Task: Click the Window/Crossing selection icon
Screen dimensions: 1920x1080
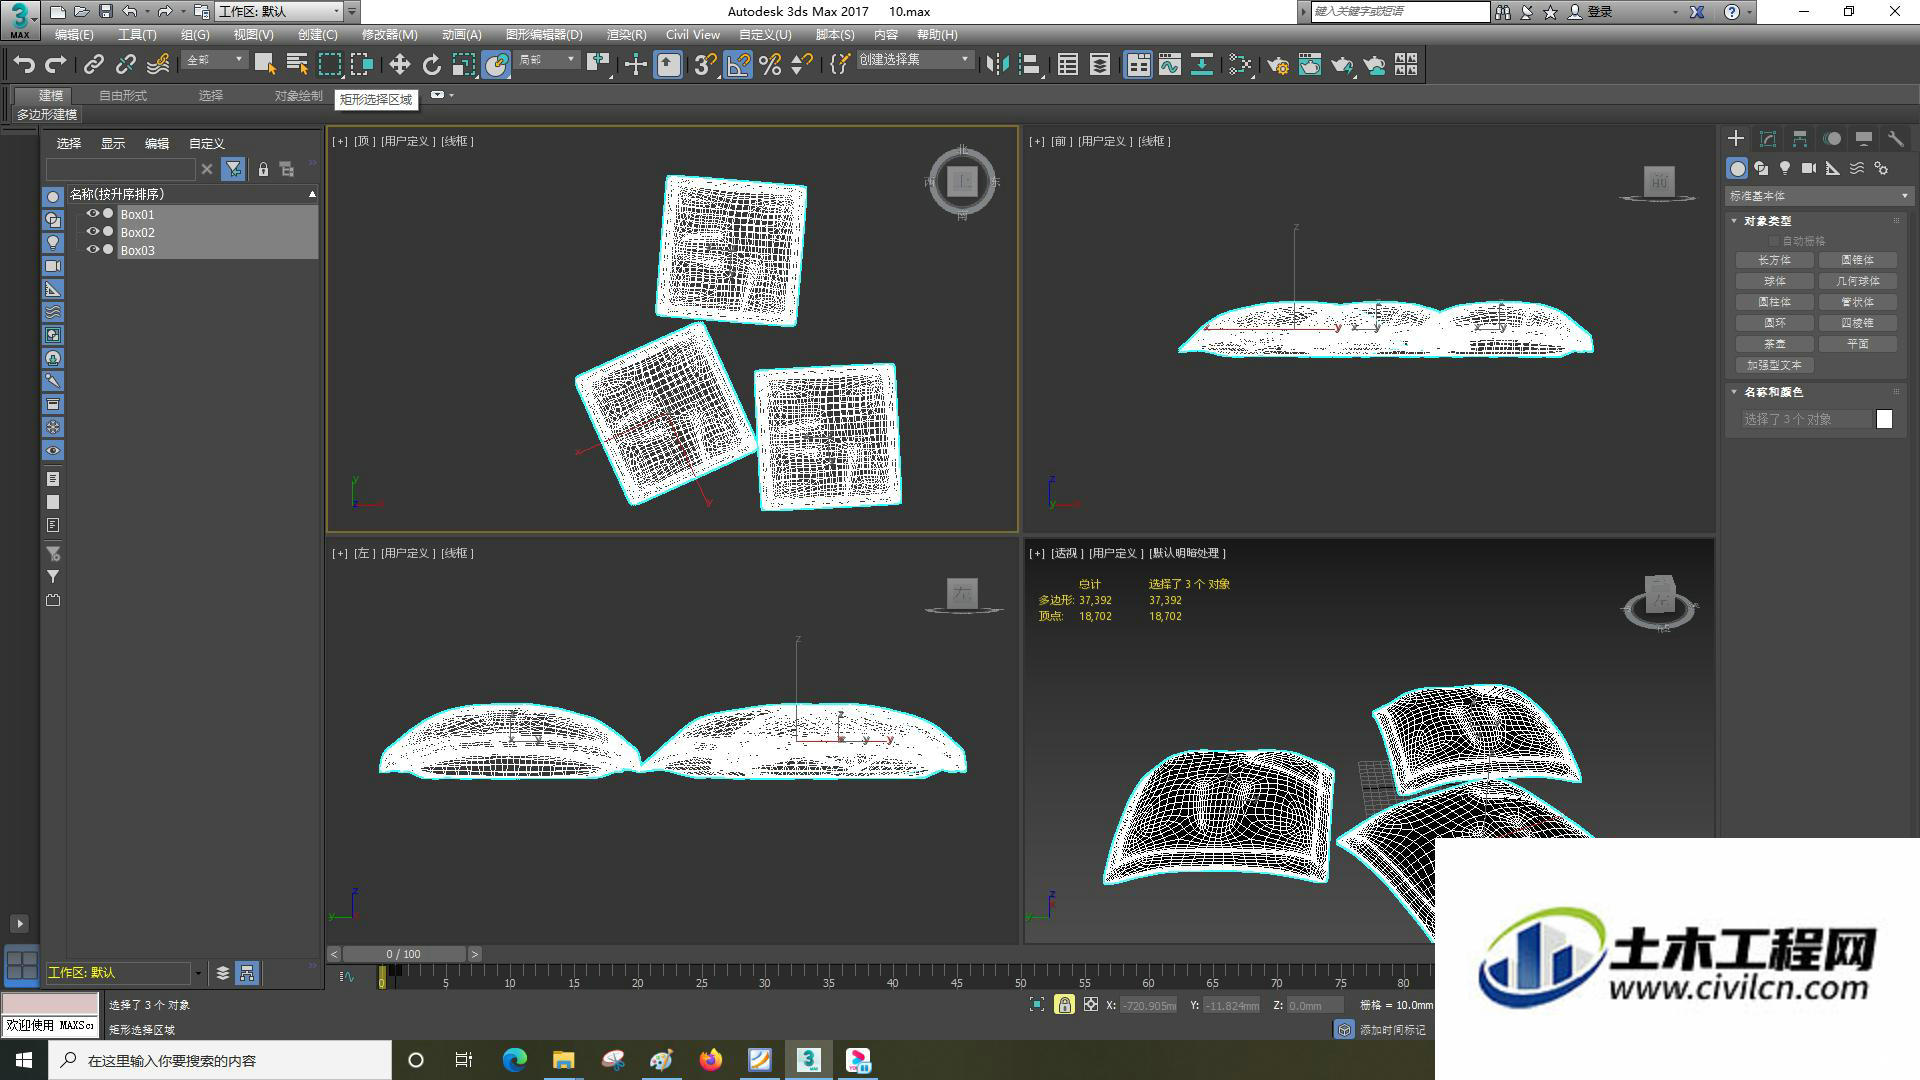Action: (x=361, y=65)
